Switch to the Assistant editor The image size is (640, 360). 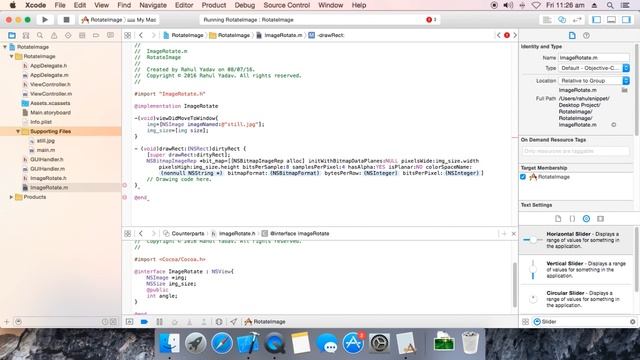click(562, 20)
